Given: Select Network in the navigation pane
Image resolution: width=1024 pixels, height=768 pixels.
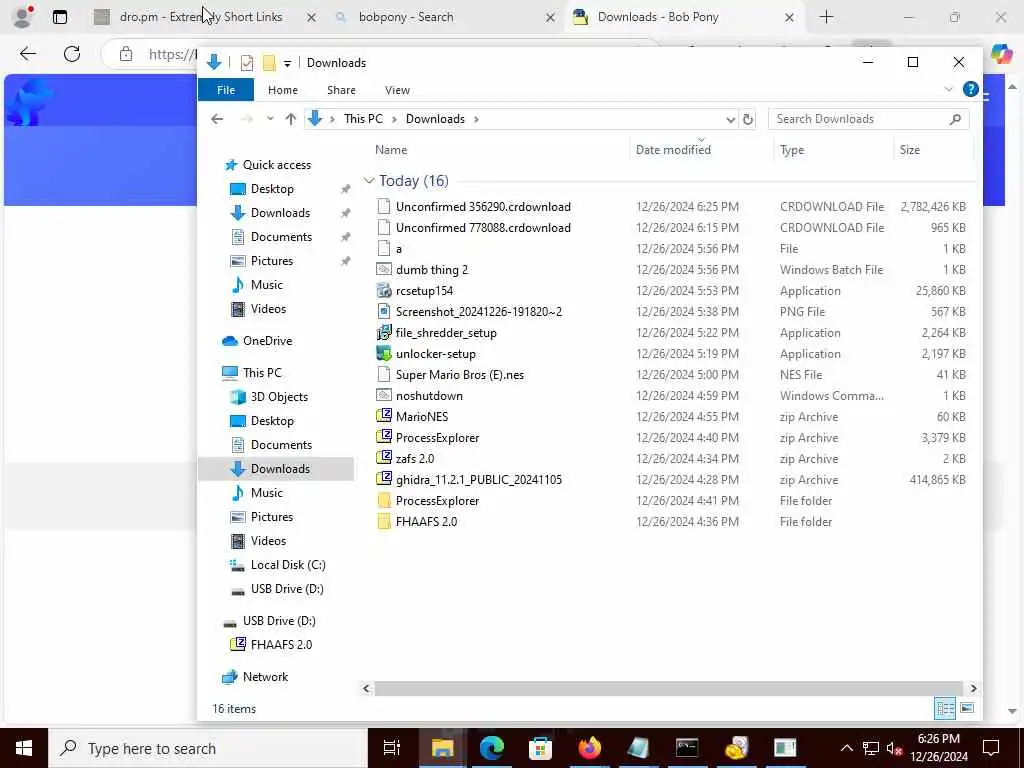Looking at the screenshot, I should (x=265, y=677).
